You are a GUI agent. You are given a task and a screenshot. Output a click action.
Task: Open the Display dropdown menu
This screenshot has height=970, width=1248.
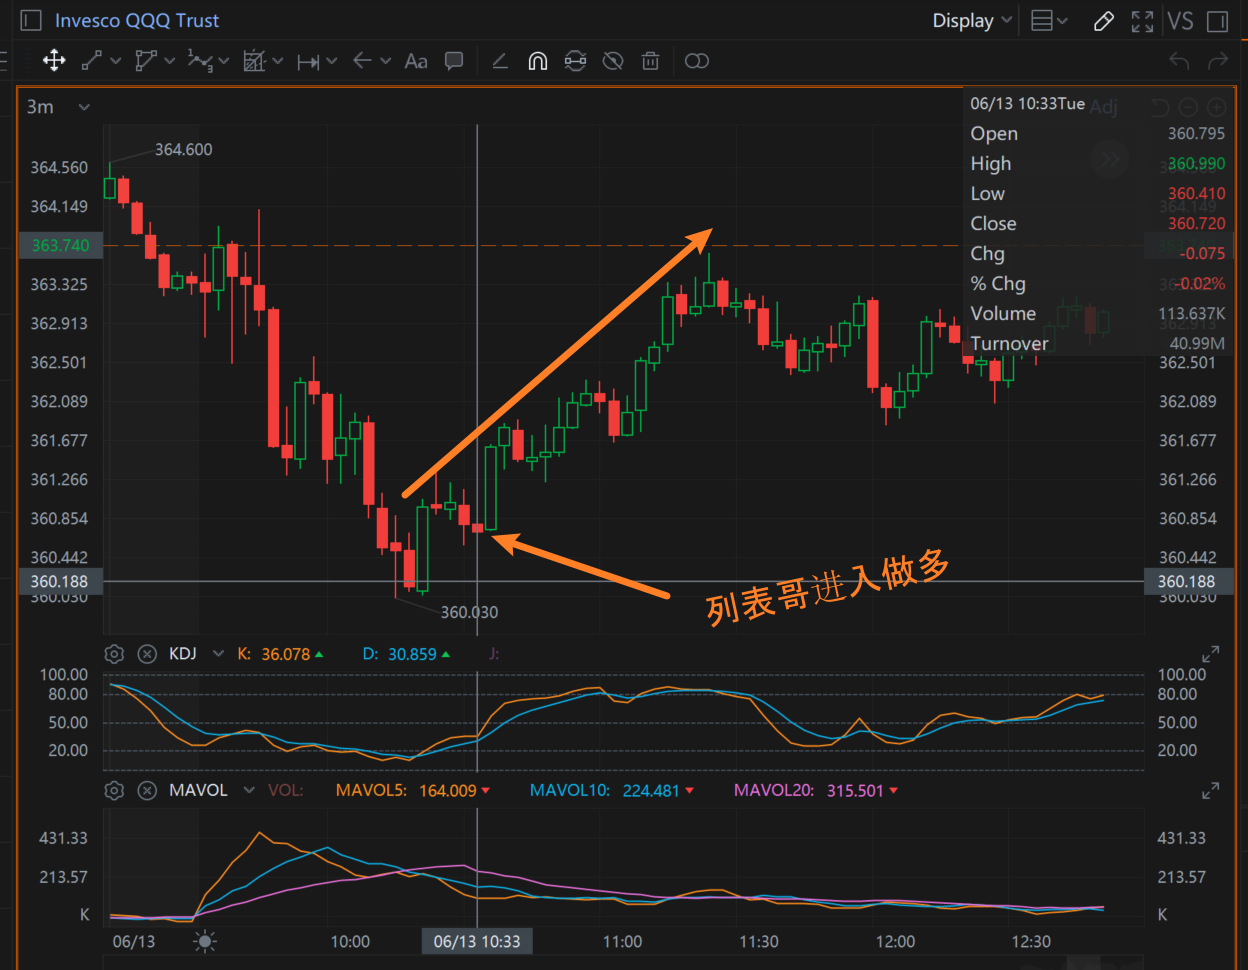[972, 21]
